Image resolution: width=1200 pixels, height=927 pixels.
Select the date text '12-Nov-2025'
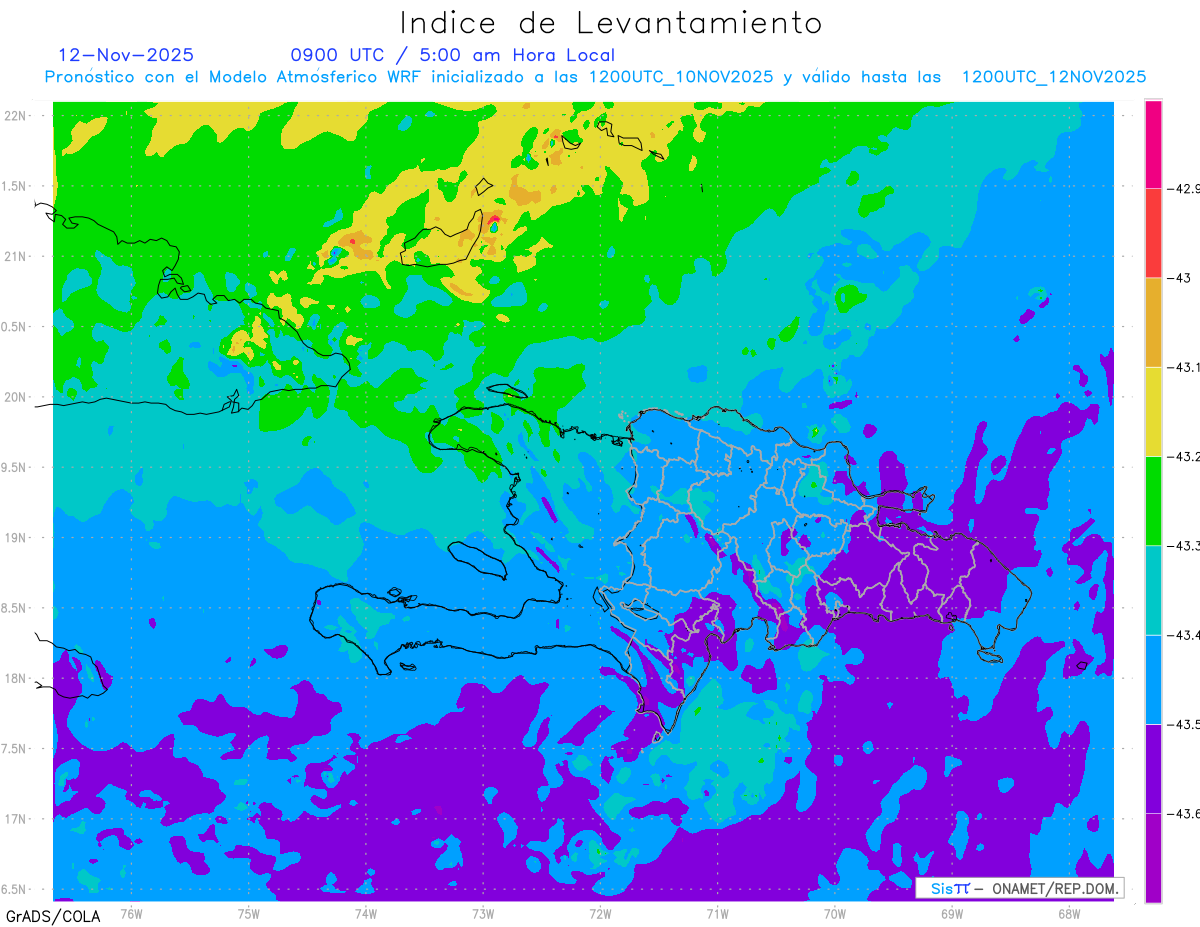pos(126,55)
